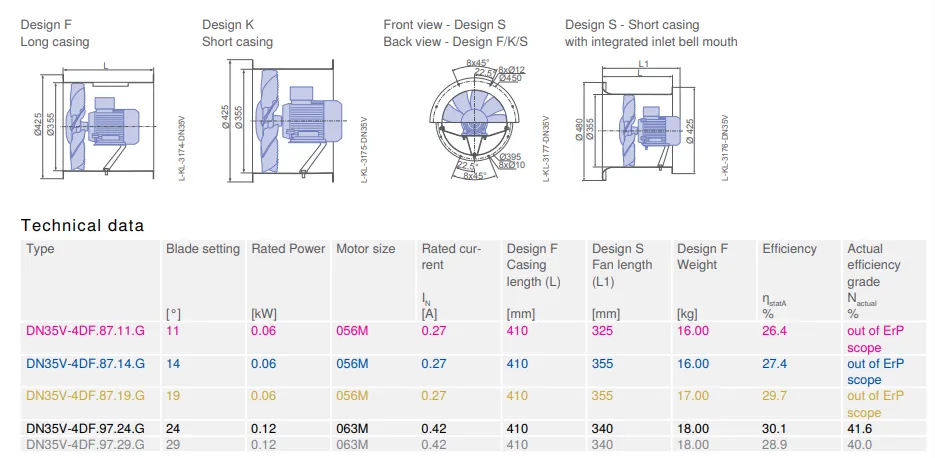Screen dimensions: 935x458
Task: Click the 26.4 efficiency value
Action: 774,330
